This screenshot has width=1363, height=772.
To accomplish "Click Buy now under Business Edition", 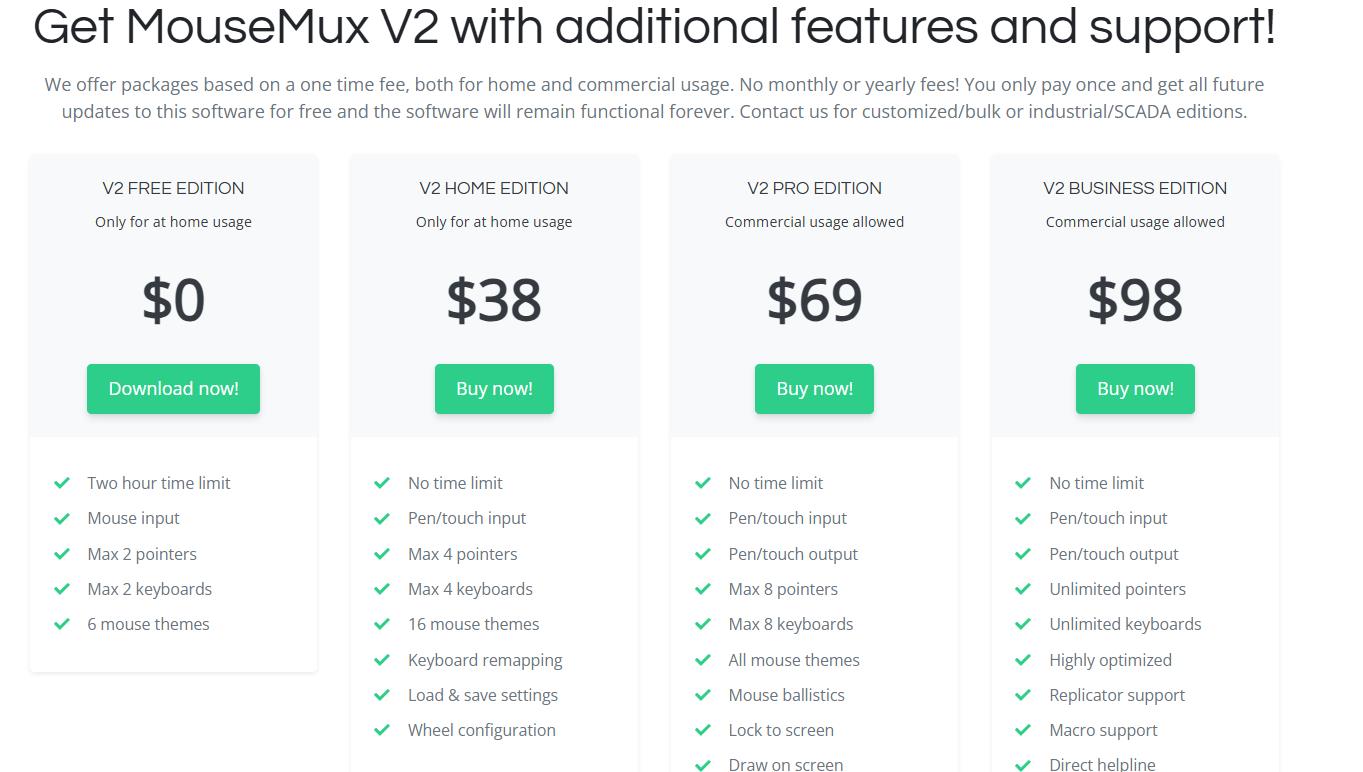I will [x=1135, y=389].
